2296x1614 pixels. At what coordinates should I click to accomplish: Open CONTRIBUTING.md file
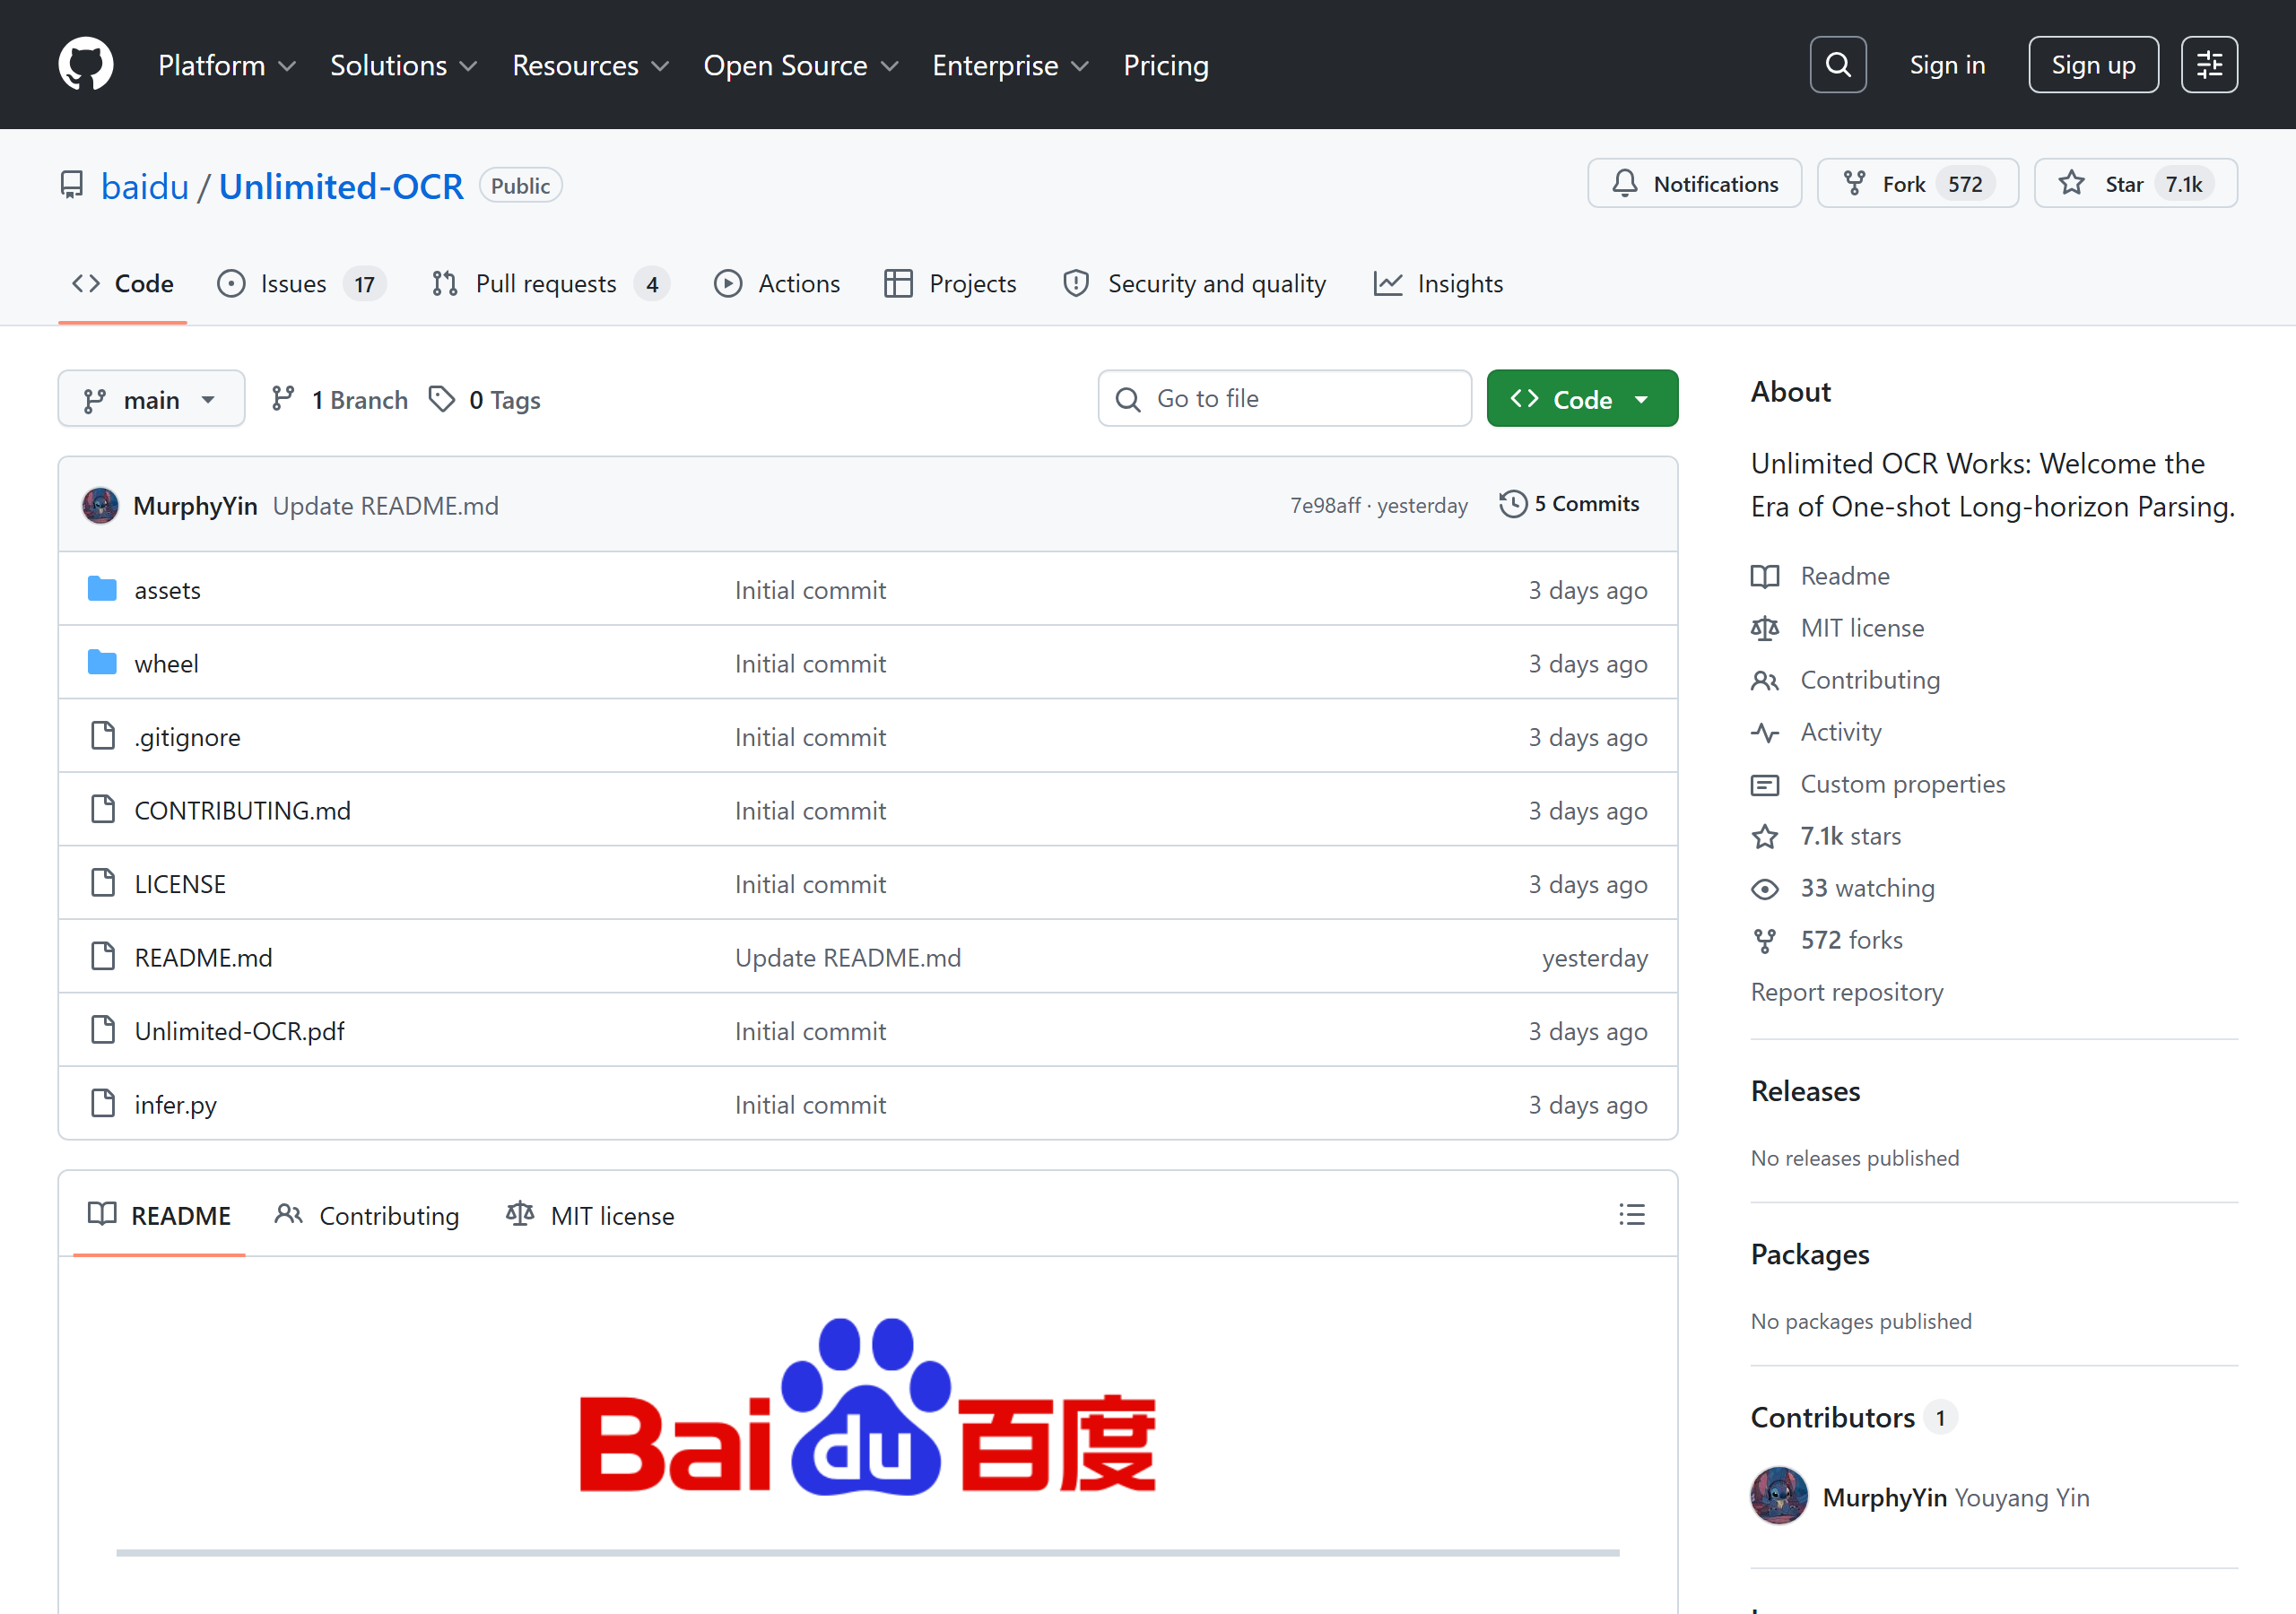[x=242, y=811]
